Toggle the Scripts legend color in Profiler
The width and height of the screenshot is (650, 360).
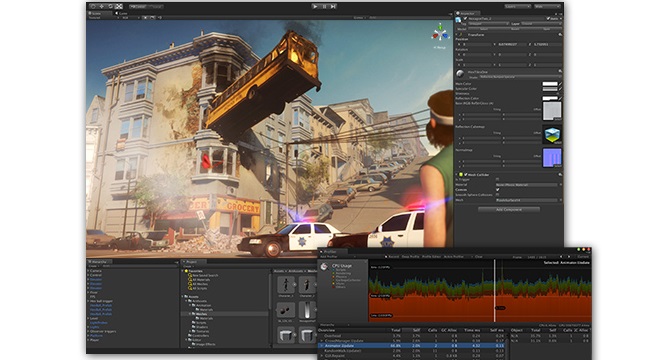[333, 270]
